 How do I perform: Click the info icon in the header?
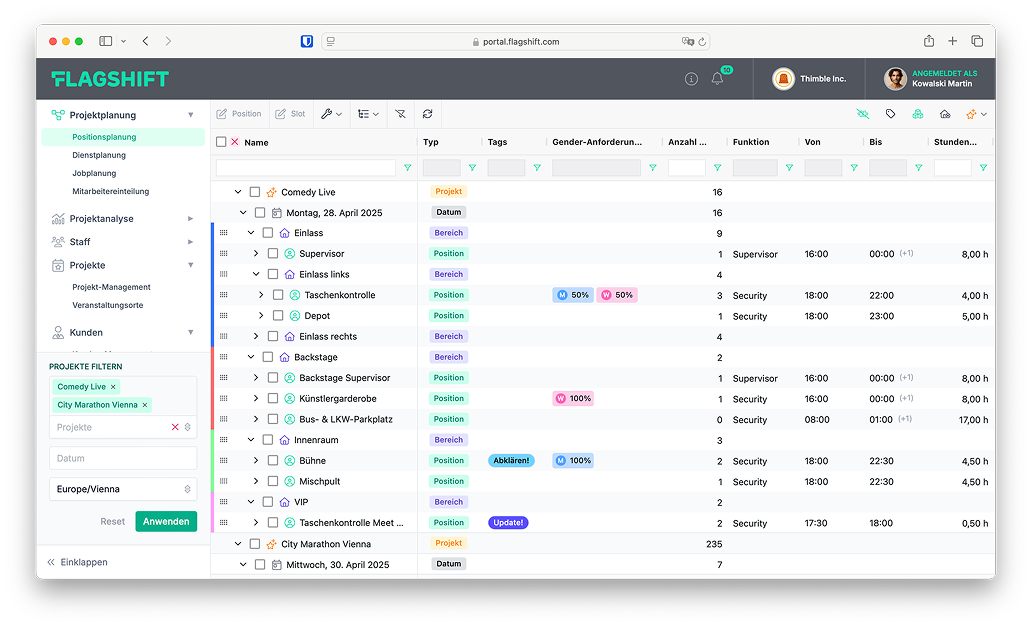691,79
